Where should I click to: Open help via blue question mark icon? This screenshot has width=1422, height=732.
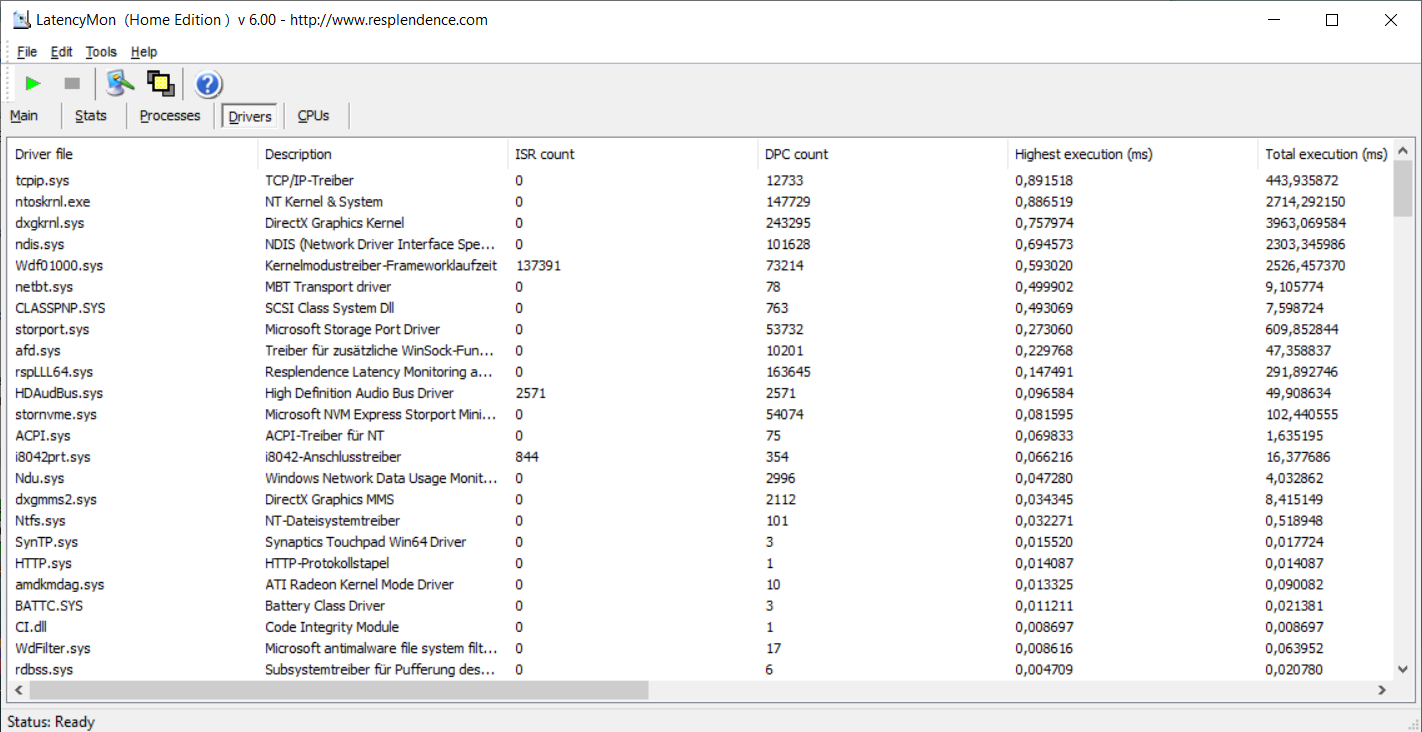(x=208, y=84)
